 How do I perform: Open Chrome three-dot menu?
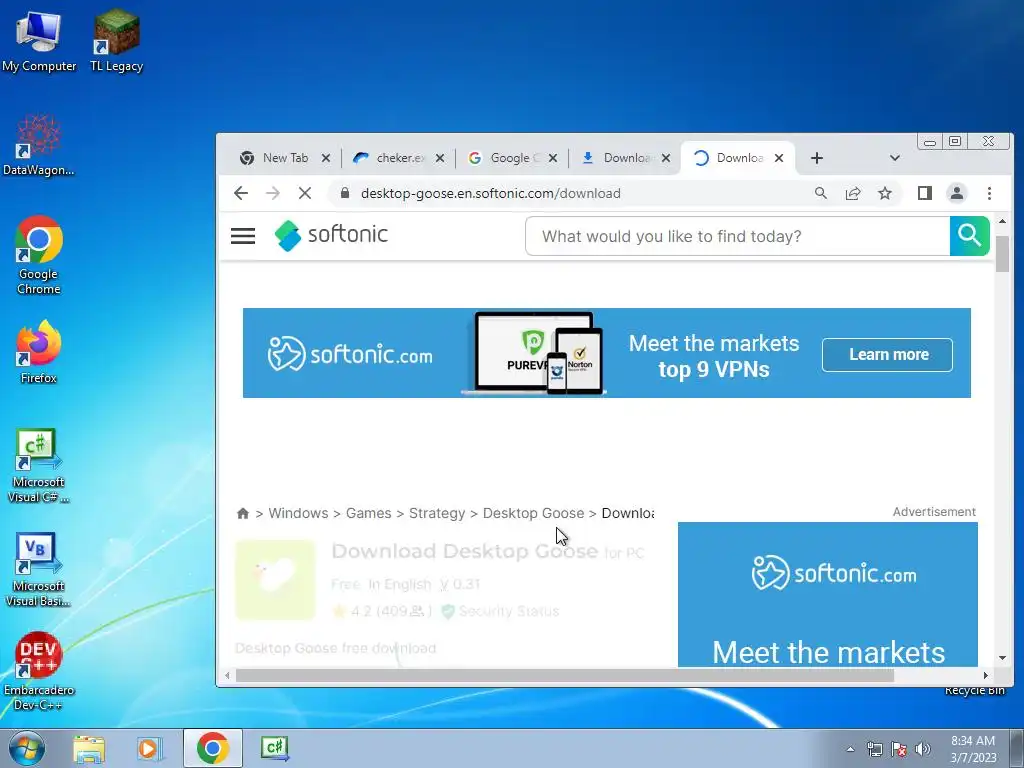[x=989, y=193]
